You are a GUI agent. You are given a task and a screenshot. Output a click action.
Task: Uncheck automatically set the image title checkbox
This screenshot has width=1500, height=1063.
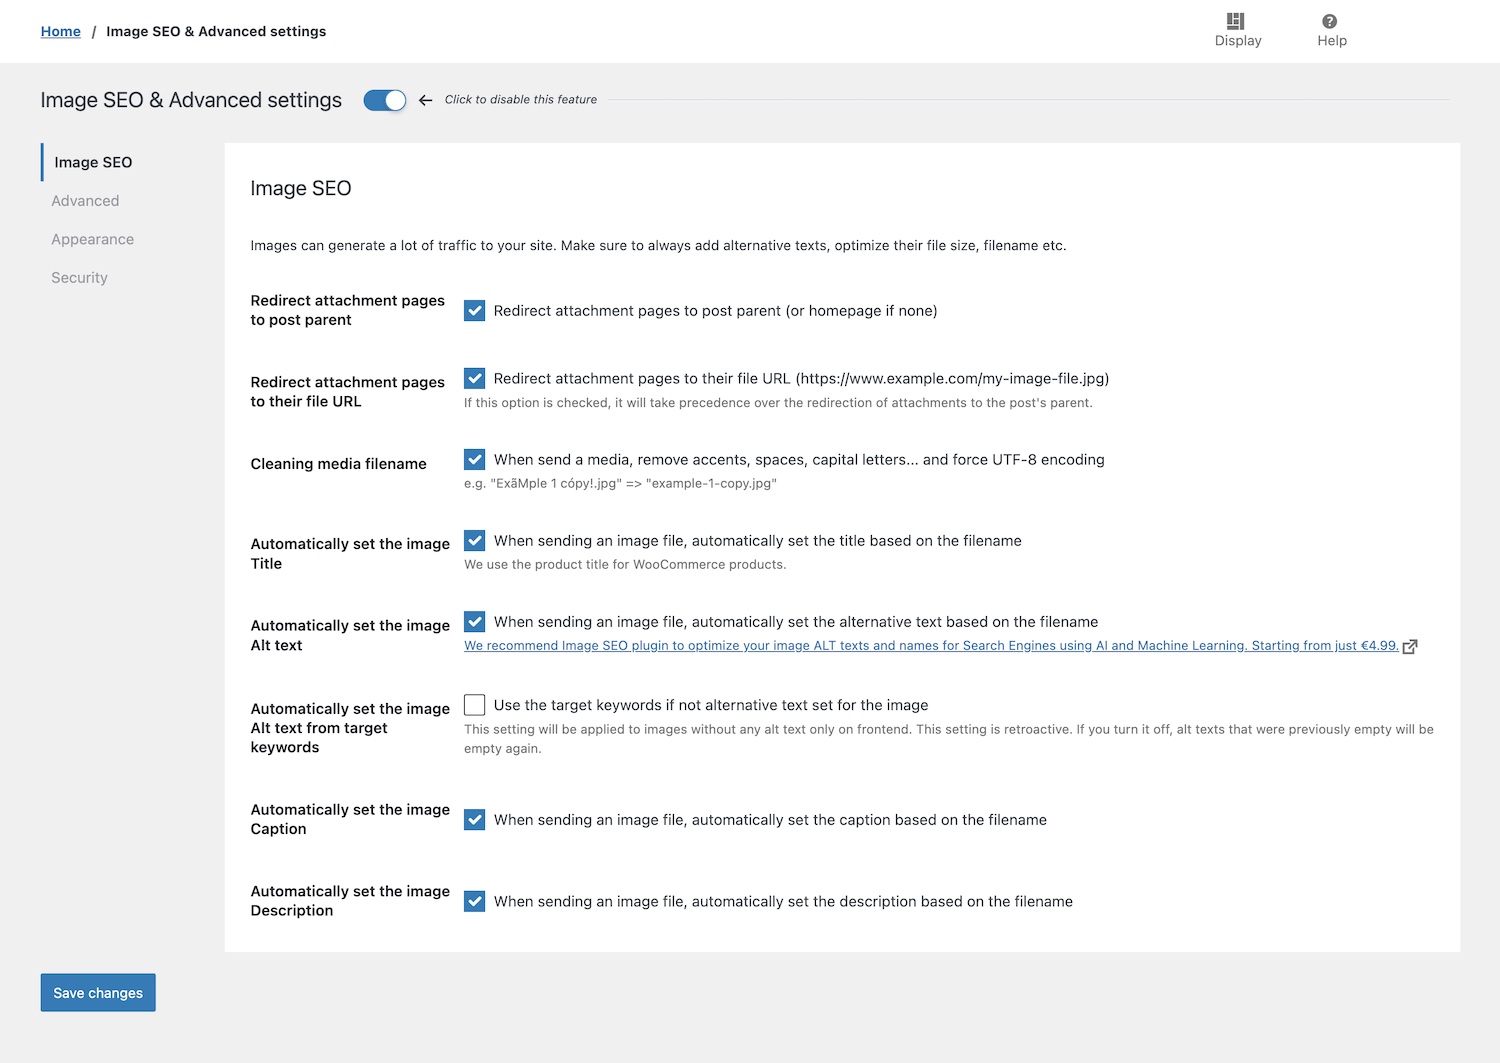pos(475,540)
